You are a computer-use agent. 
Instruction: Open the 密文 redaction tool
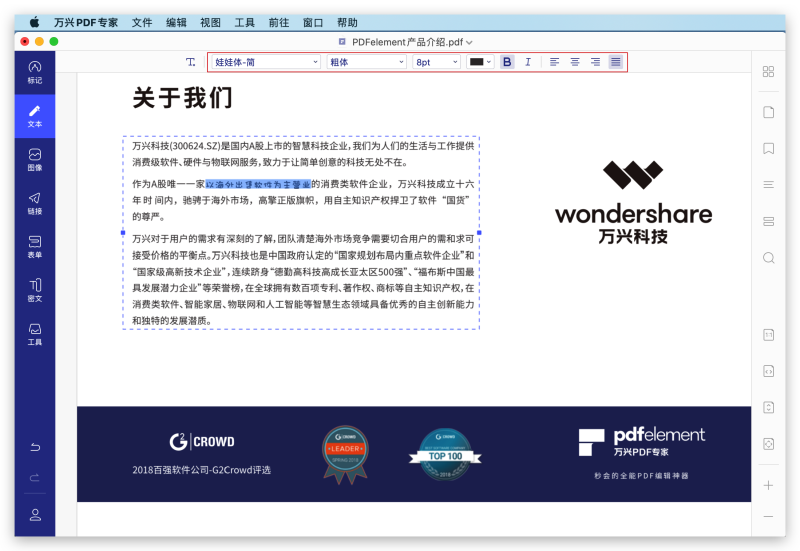pyautogui.click(x=35, y=290)
